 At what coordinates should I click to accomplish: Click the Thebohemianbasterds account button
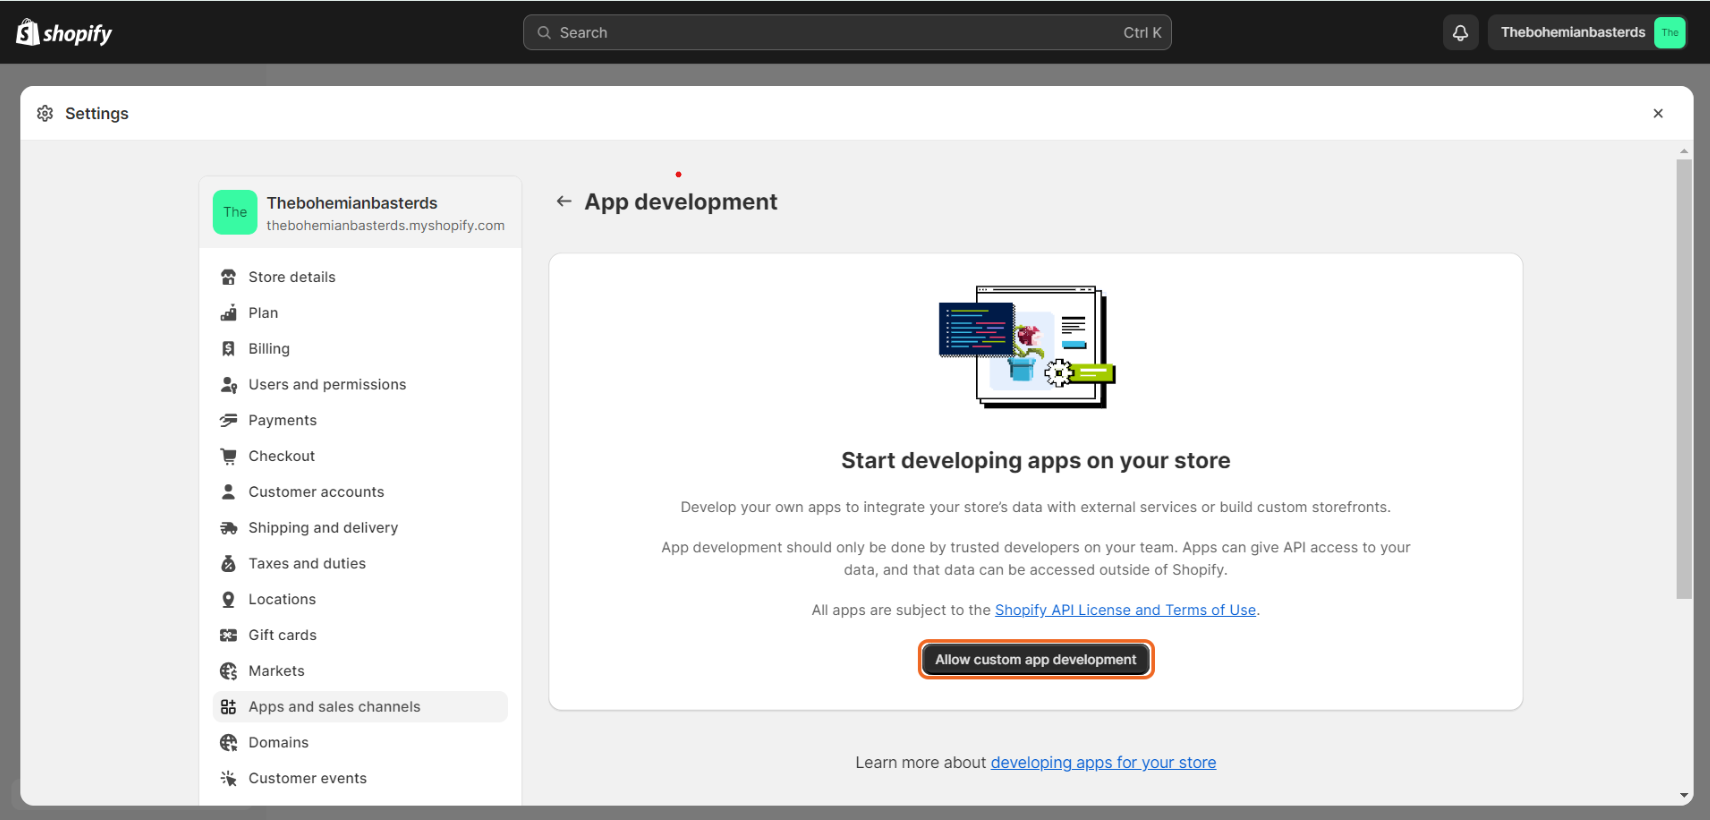1587,33
